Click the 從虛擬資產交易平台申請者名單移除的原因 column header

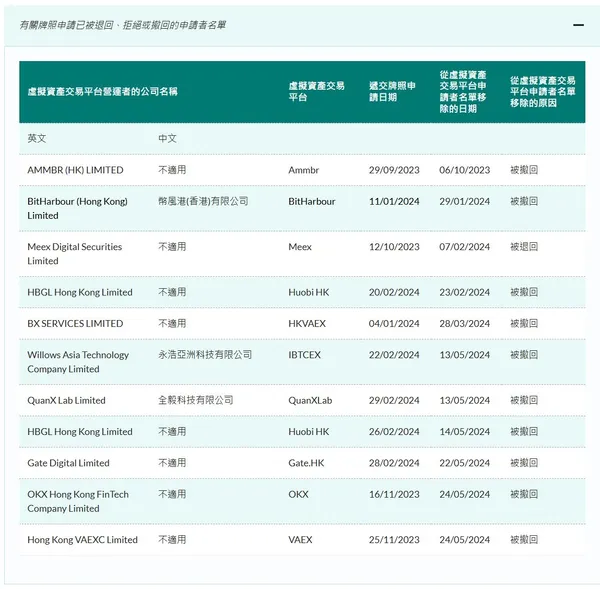(x=543, y=92)
